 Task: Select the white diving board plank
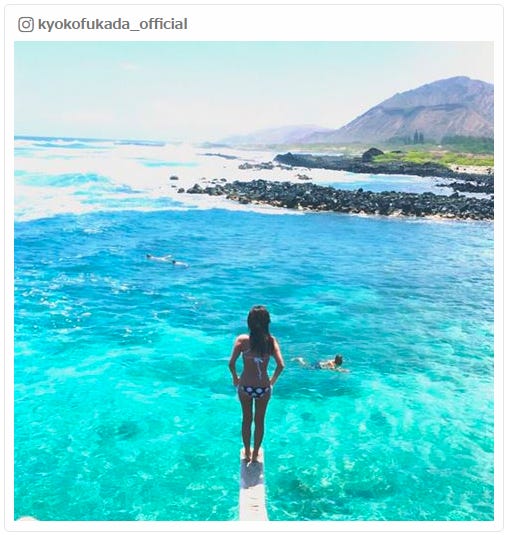tap(253, 486)
